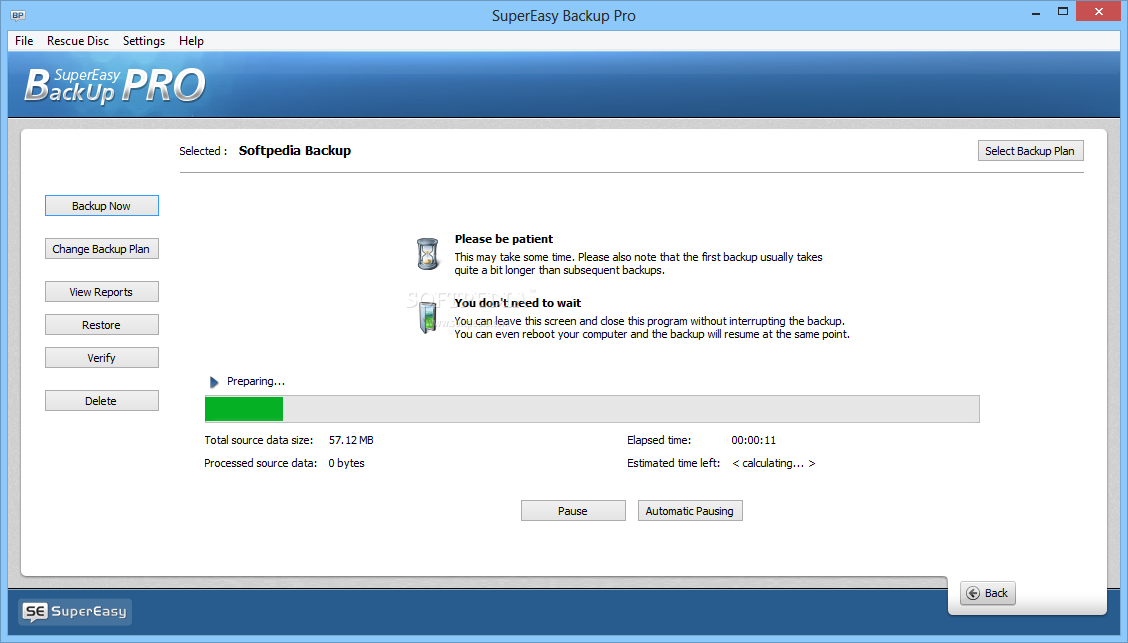Click the hourglass icon beside Please be patient
1128x643 pixels.
coord(428,254)
